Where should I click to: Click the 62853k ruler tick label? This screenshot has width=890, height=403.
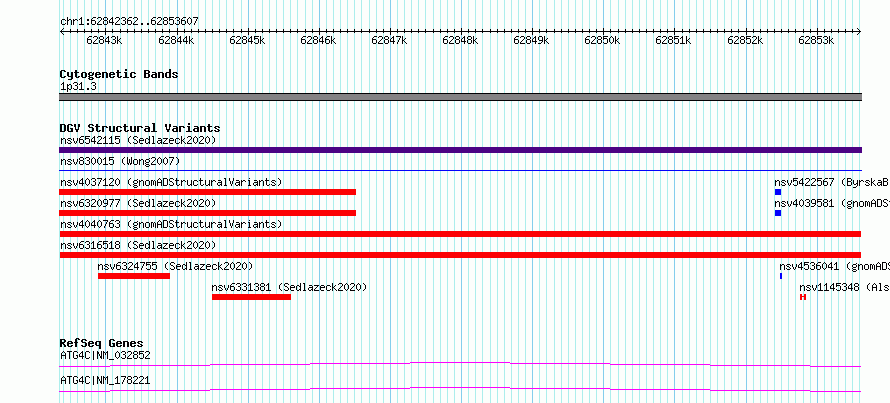coord(816,40)
